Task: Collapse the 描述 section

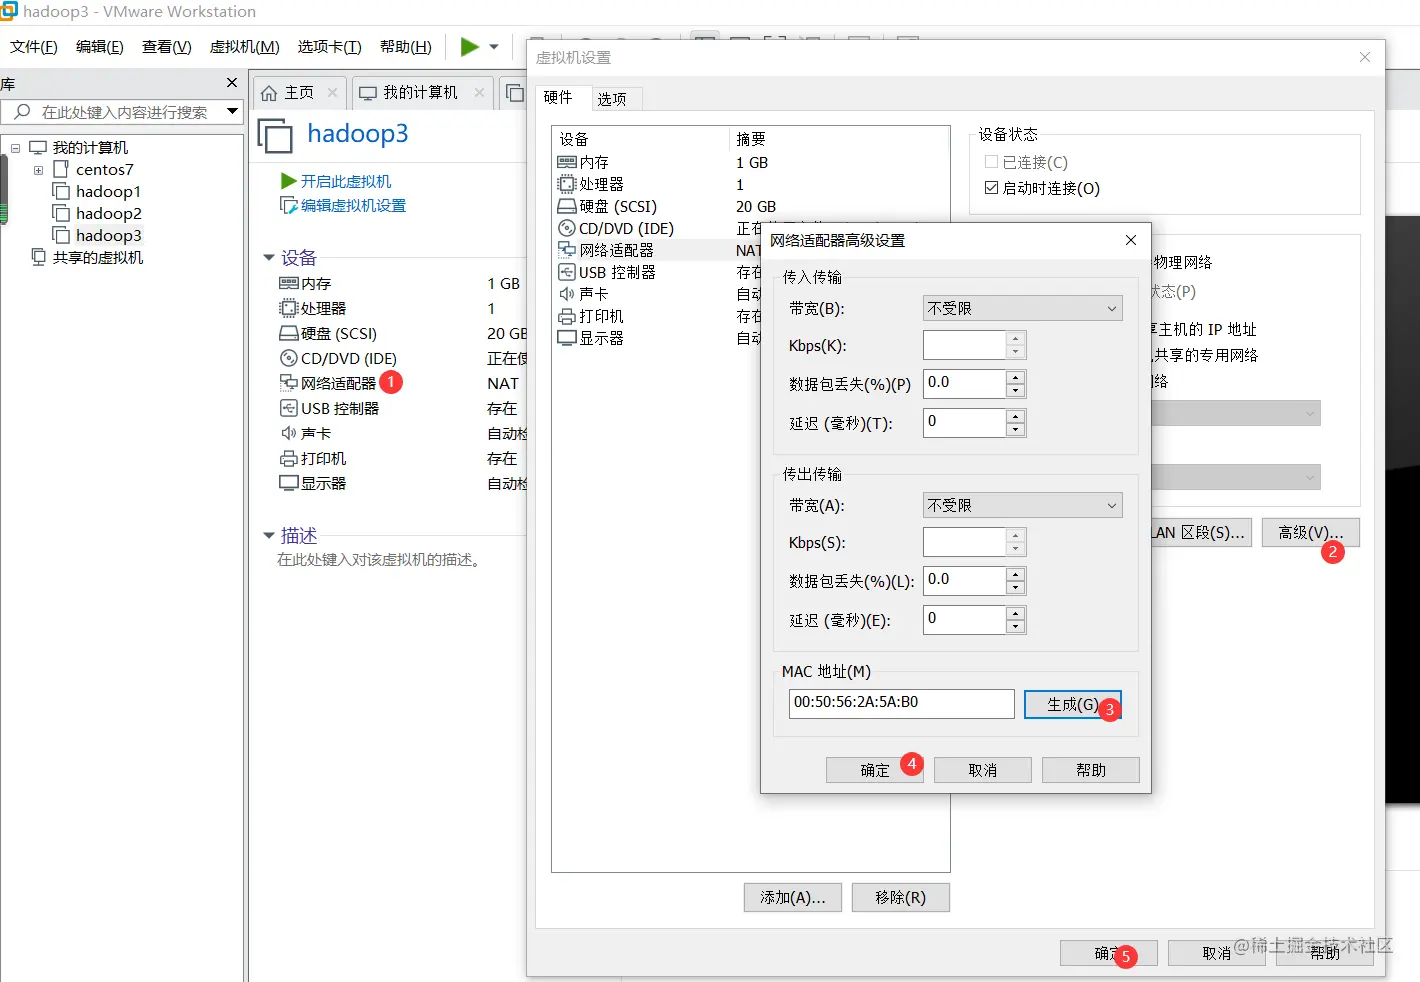Action: (x=269, y=536)
